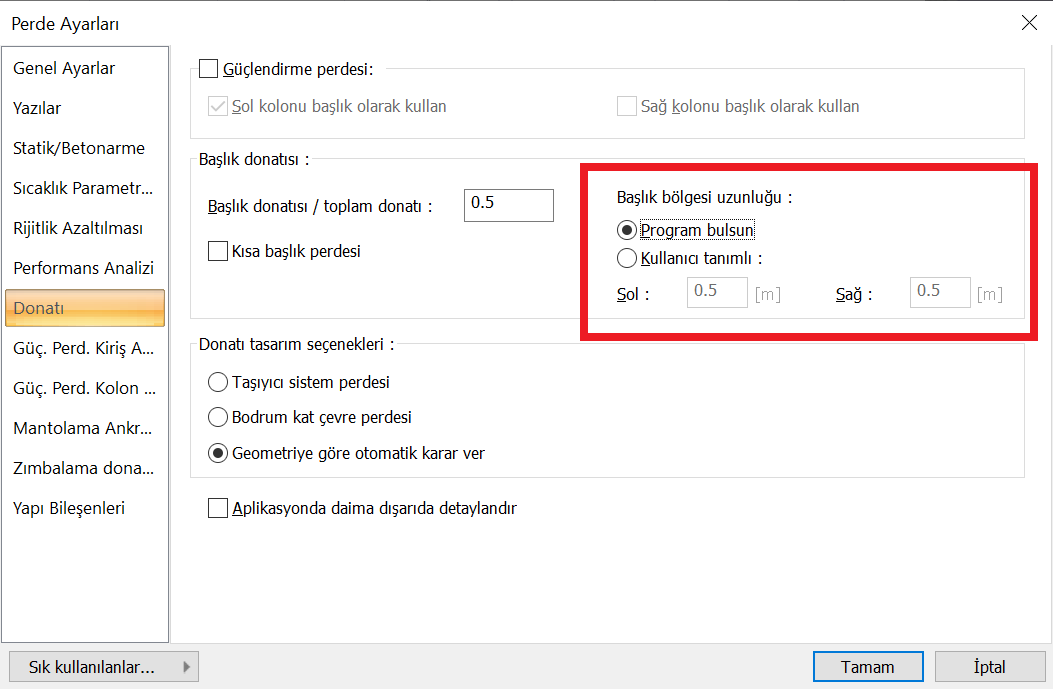This screenshot has width=1054, height=691.
Task: Click the Tamam button
Action: (x=867, y=667)
